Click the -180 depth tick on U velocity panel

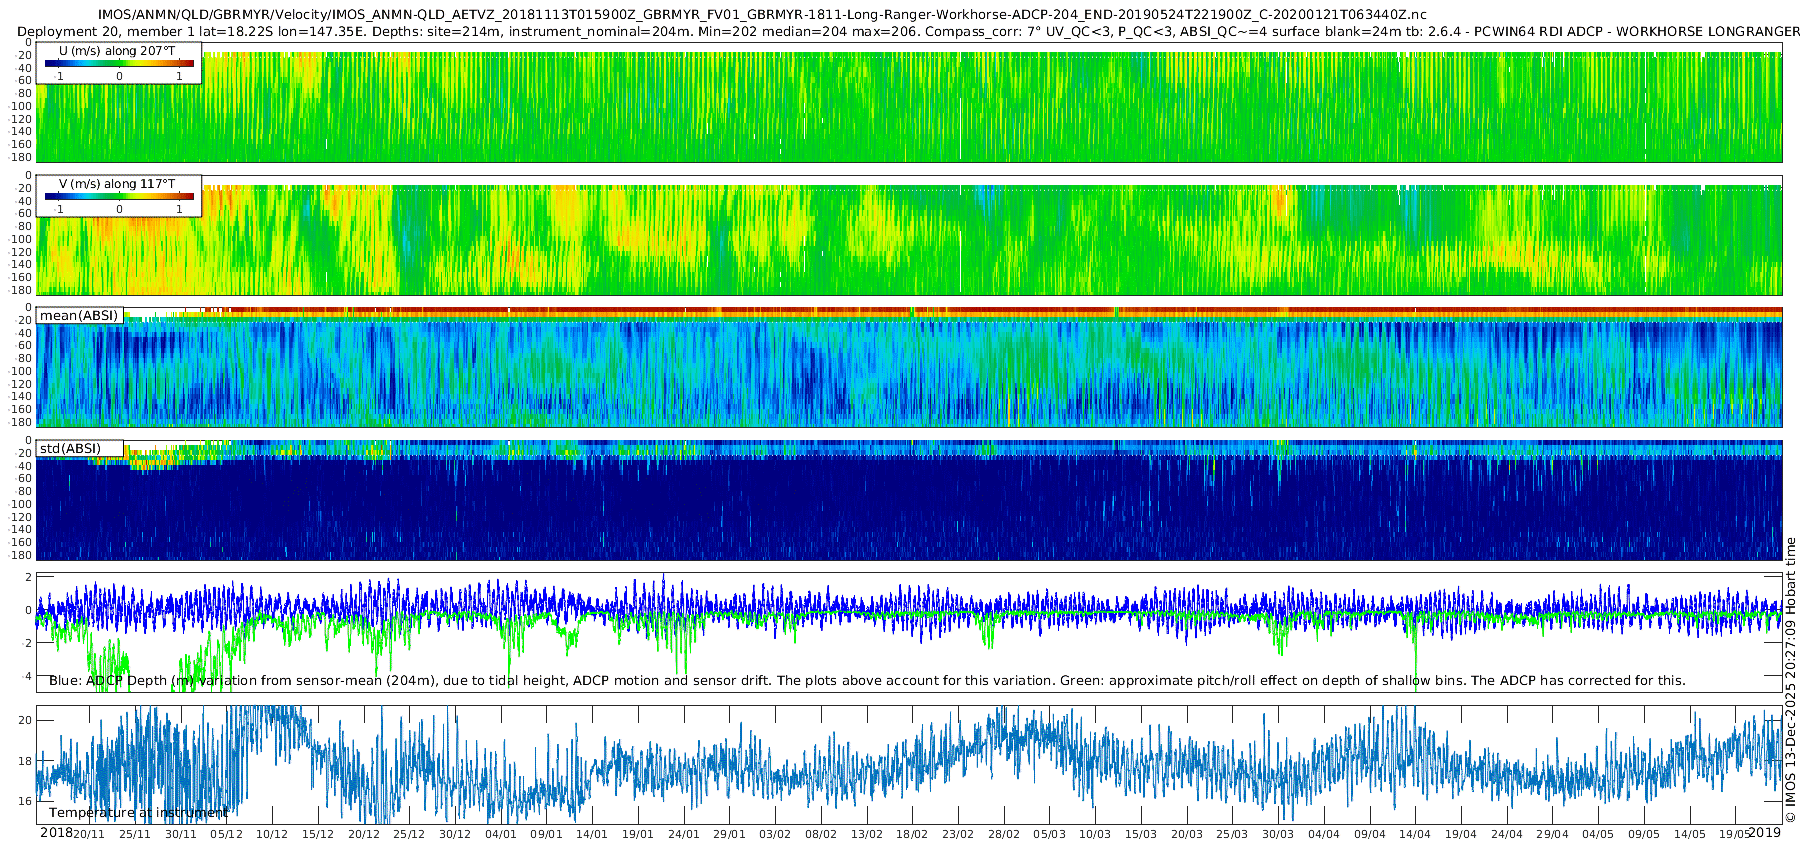[x=21, y=157]
